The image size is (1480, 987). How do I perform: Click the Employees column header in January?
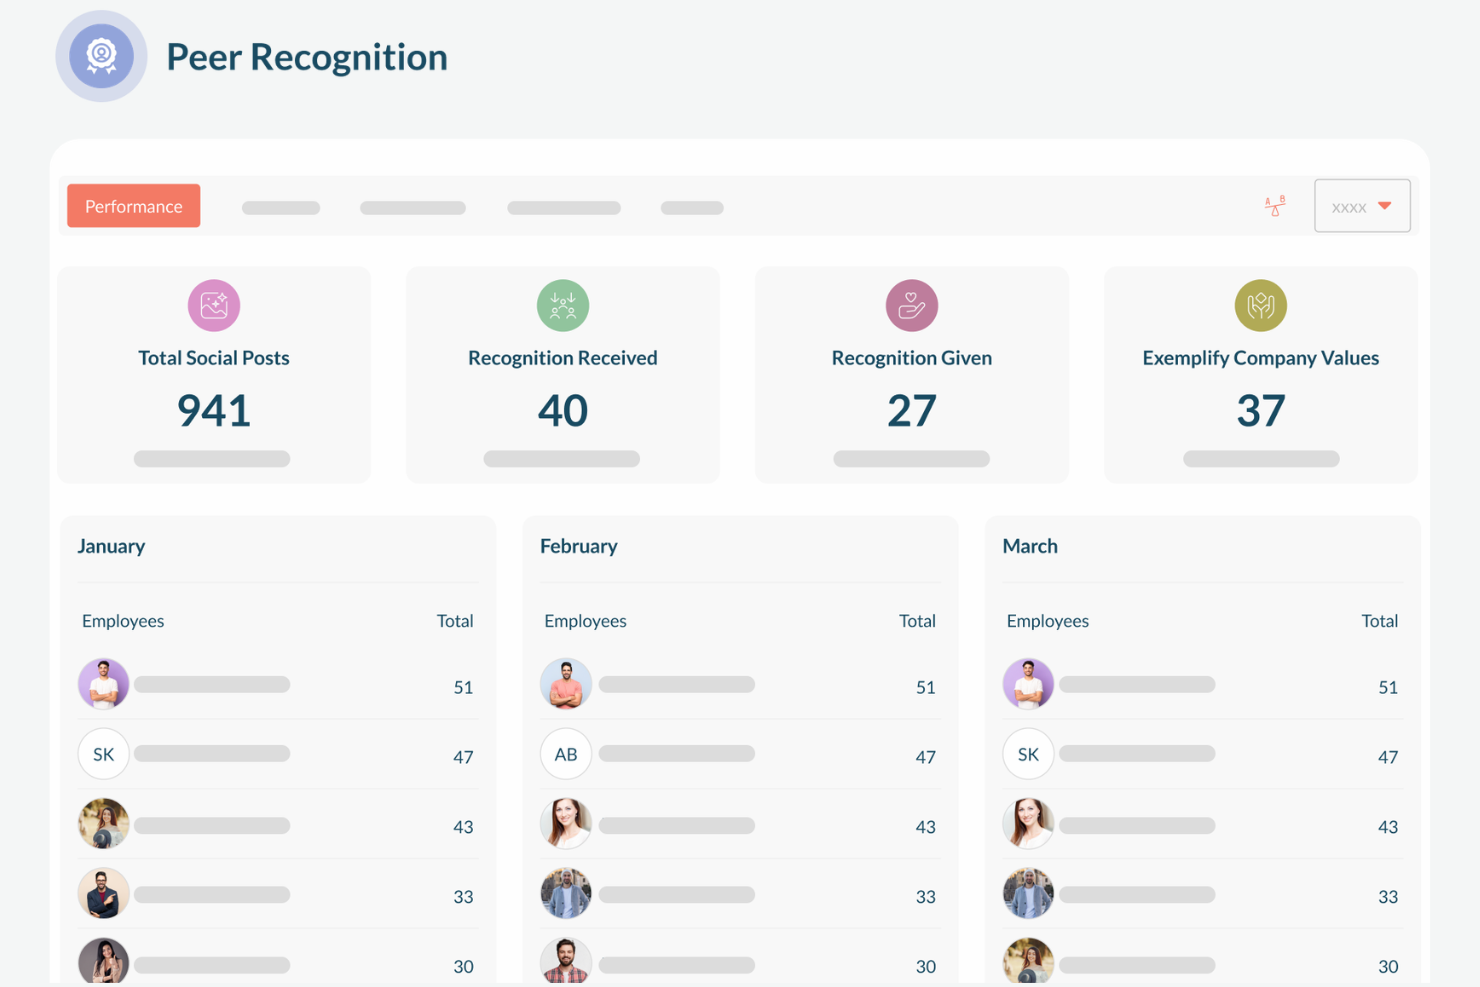[x=123, y=620]
